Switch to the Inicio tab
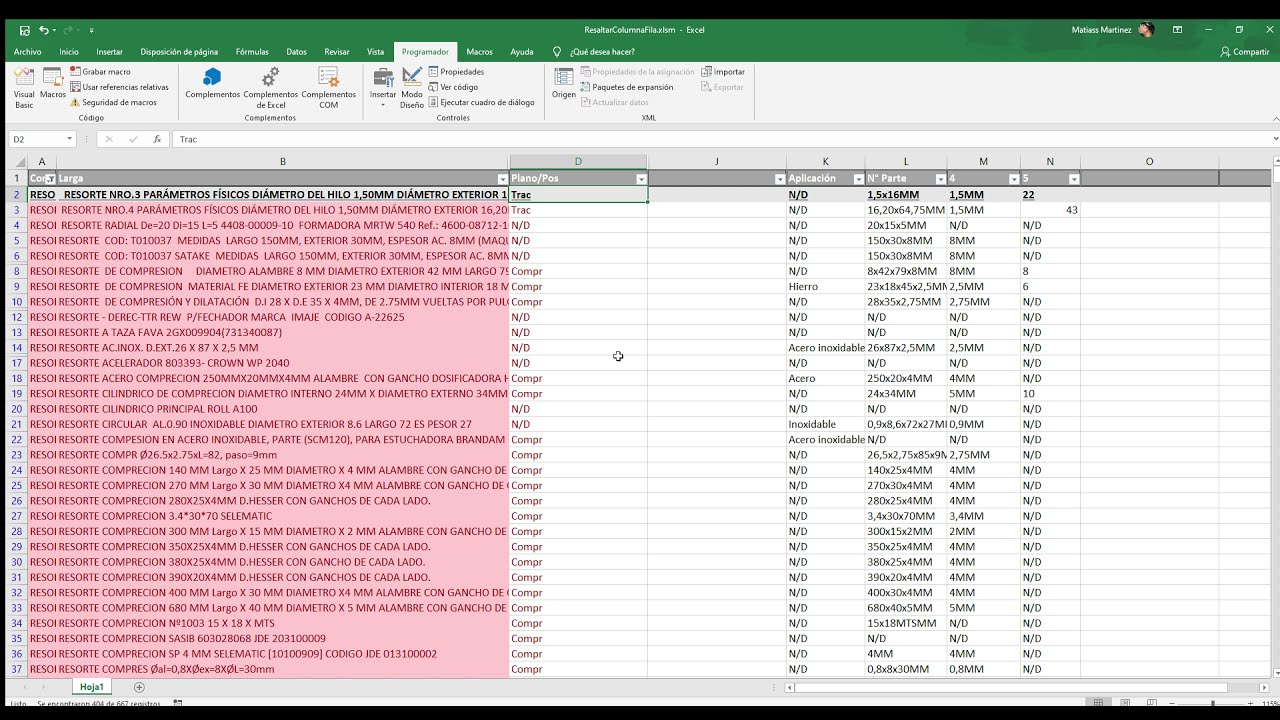The image size is (1280, 720). click(69, 52)
